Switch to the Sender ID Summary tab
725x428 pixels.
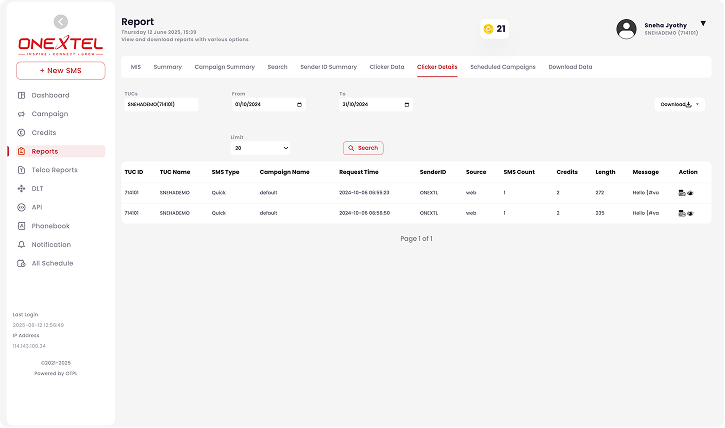tap(328, 67)
